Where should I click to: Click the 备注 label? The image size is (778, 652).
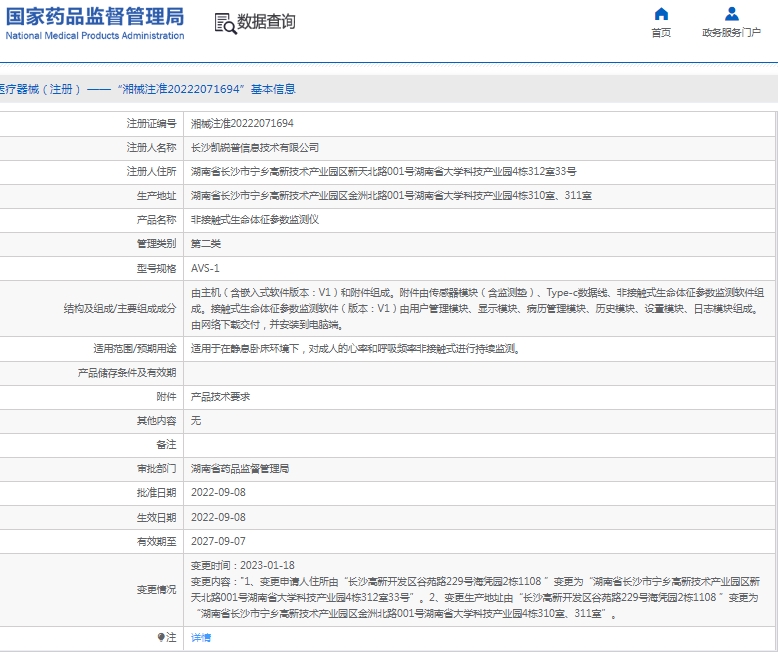[166, 445]
